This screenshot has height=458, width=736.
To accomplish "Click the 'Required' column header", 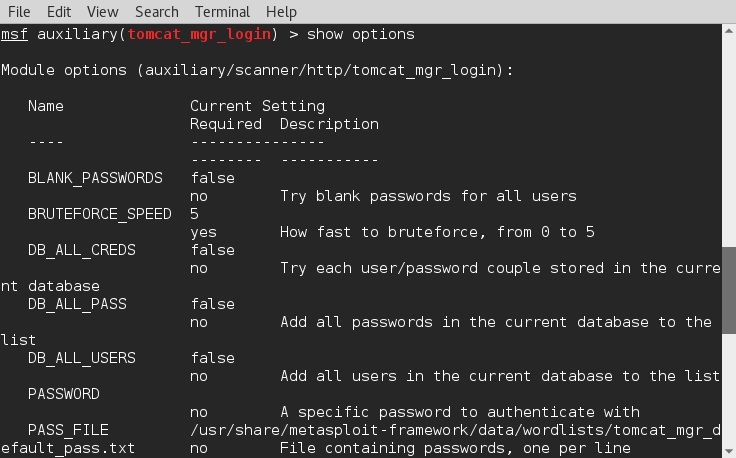I will [226, 124].
